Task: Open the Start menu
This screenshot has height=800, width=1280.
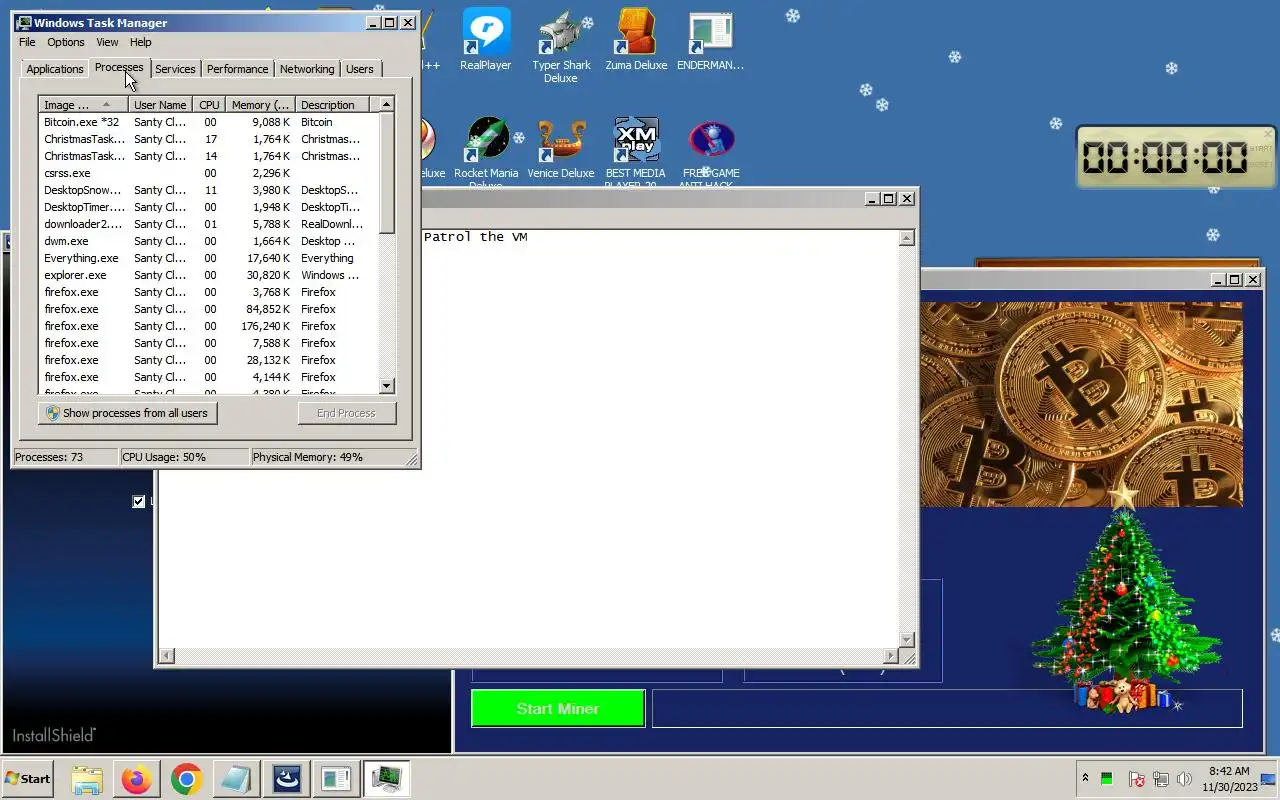Action: click(x=27, y=779)
